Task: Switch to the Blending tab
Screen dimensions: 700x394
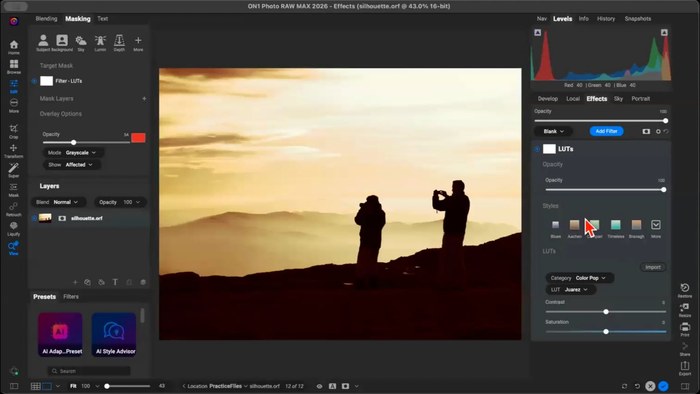Action: click(46, 19)
